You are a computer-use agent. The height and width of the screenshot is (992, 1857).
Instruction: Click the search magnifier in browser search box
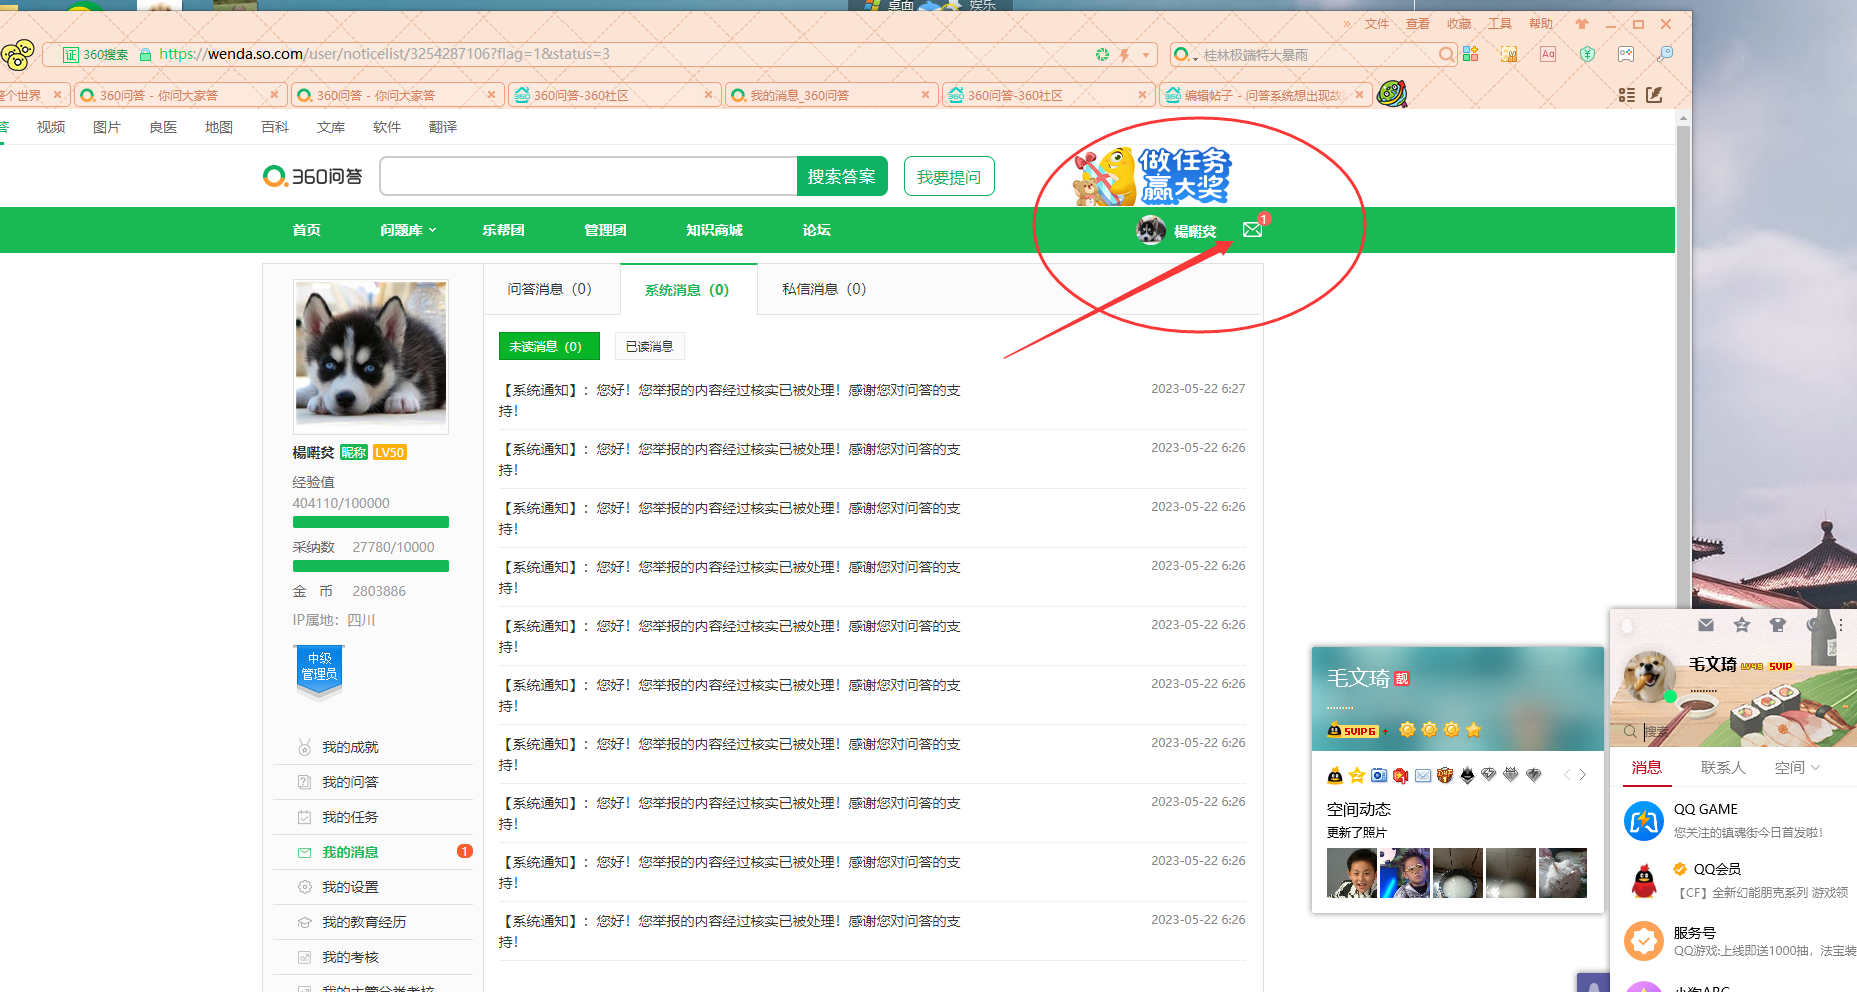1446,54
